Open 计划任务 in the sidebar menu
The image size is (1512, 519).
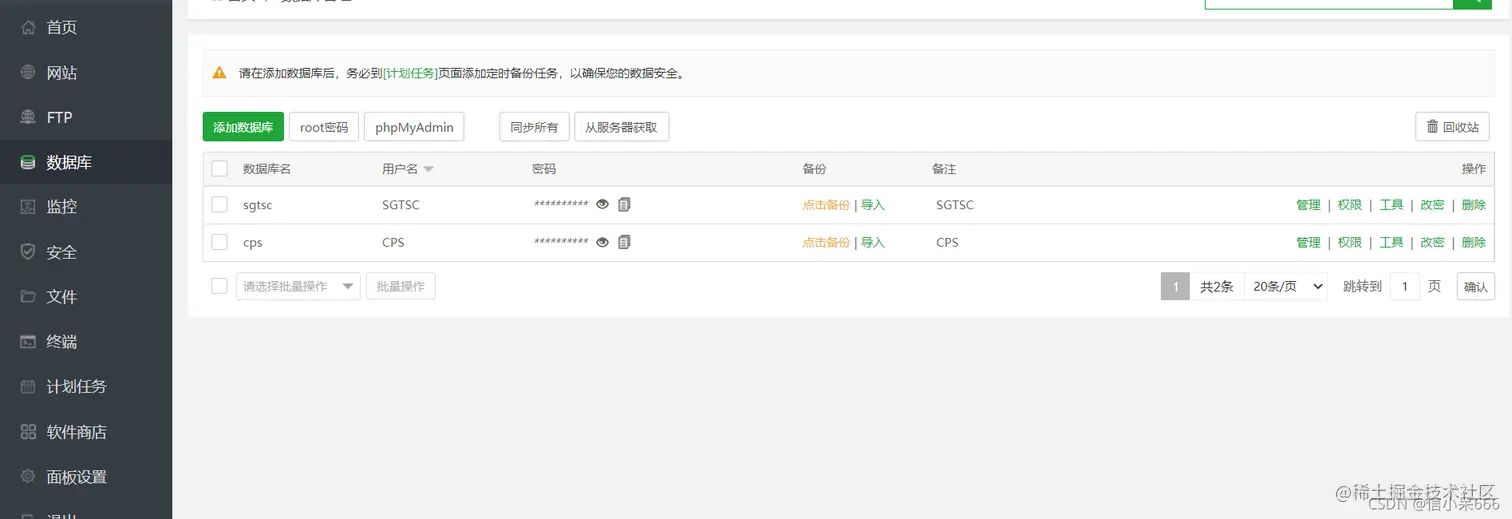coord(77,387)
